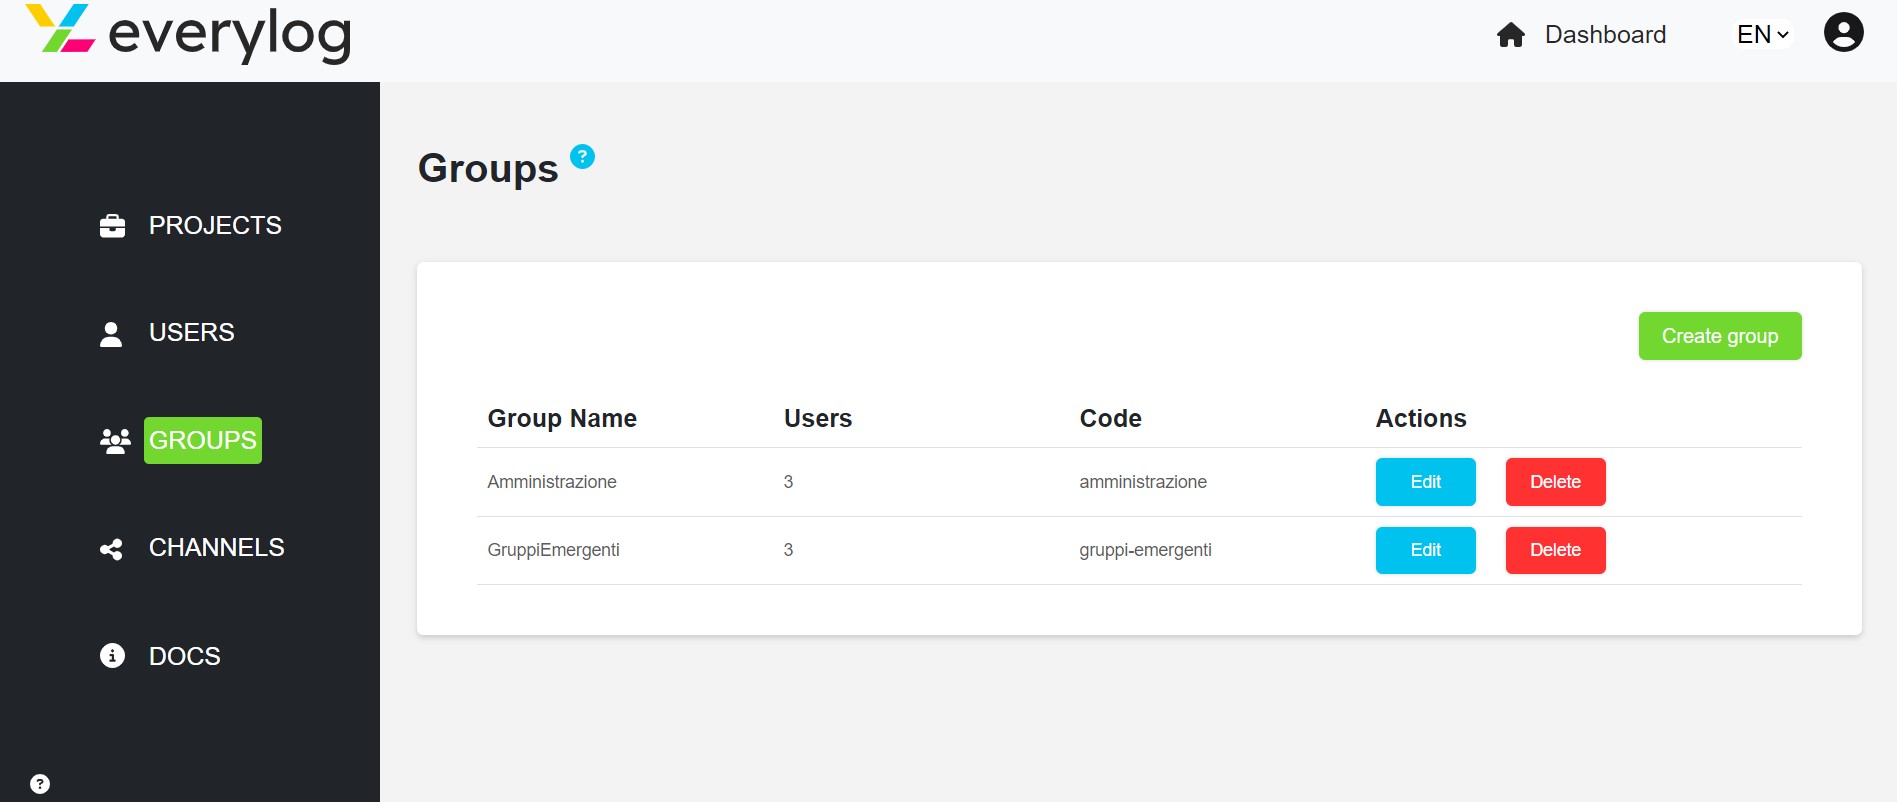Select GROUPS in the sidebar

[x=203, y=440]
